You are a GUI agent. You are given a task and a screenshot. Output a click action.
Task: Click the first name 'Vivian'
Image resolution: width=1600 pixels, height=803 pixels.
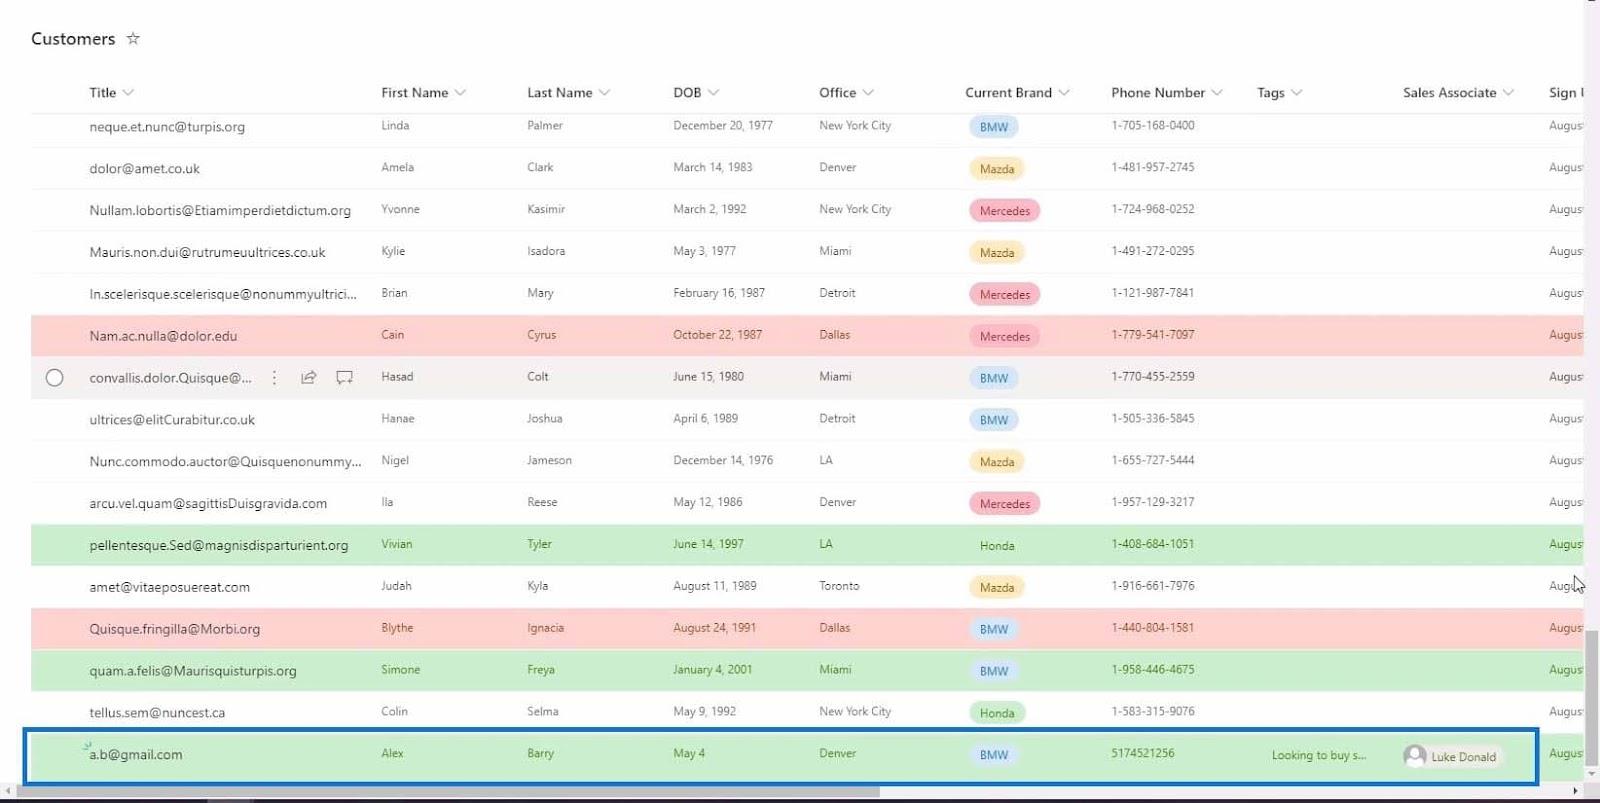pos(396,544)
